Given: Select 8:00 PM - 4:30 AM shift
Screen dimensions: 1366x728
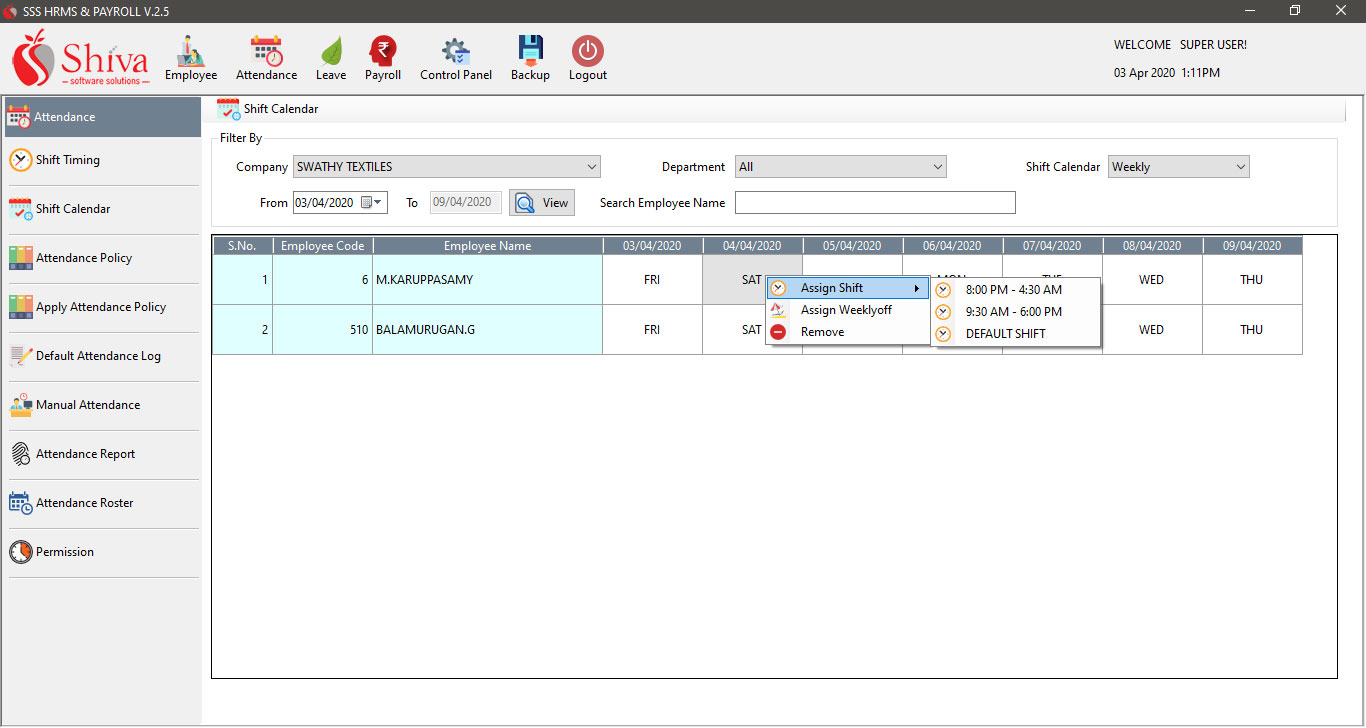Looking at the screenshot, I should pyautogui.click(x=1013, y=290).
